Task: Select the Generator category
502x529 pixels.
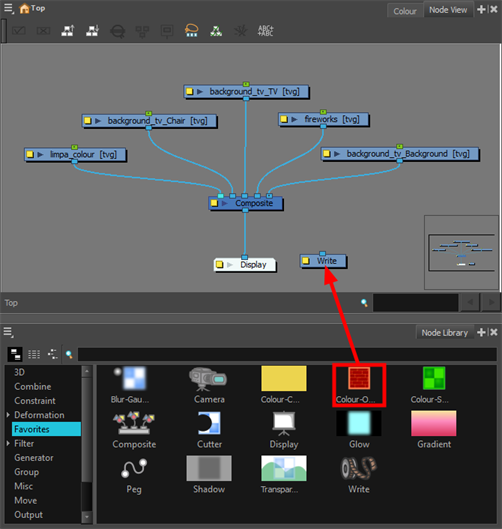Action: pyautogui.click(x=34, y=457)
